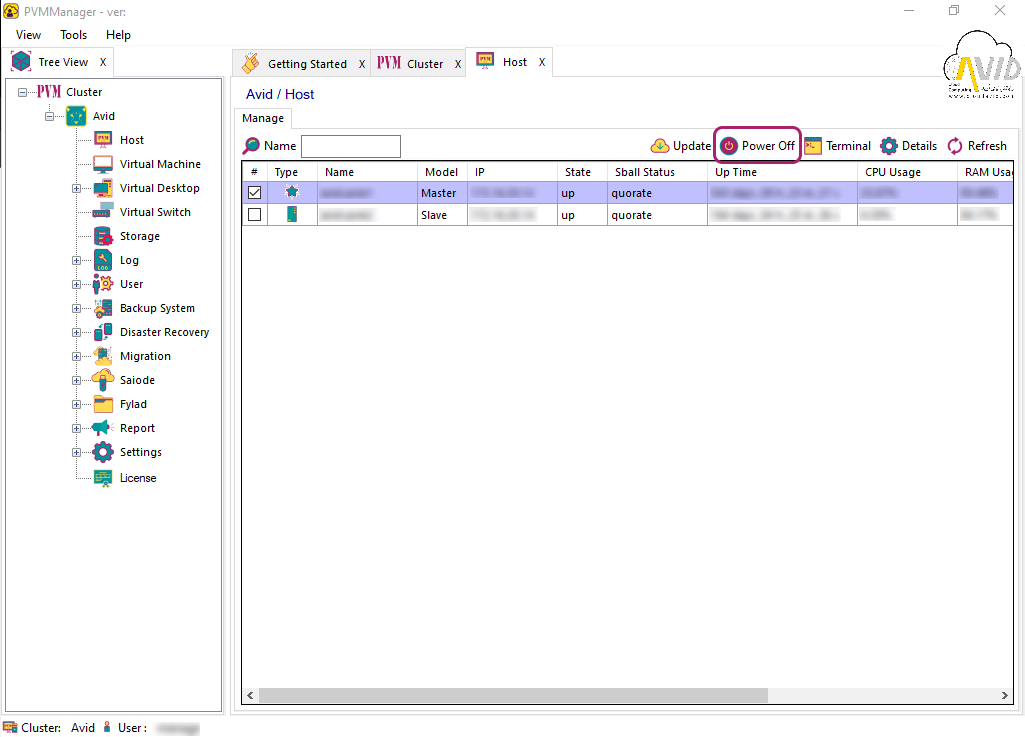The height and width of the screenshot is (737, 1025).
Task: Expand the Migration tree node
Action: tap(76, 356)
